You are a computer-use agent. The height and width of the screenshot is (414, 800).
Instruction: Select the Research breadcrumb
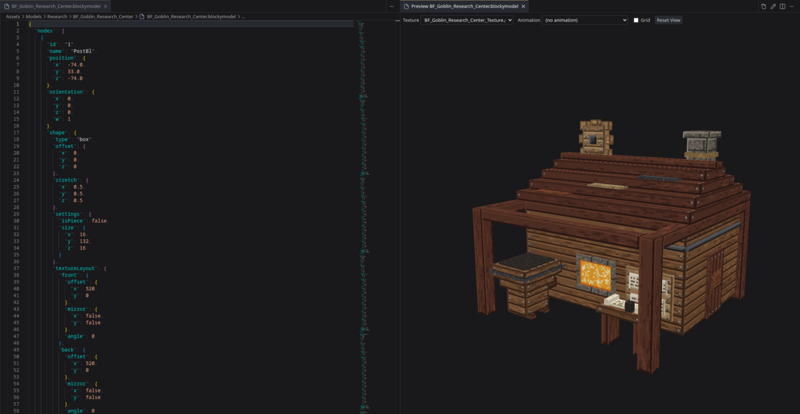click(x=58, y=16)
